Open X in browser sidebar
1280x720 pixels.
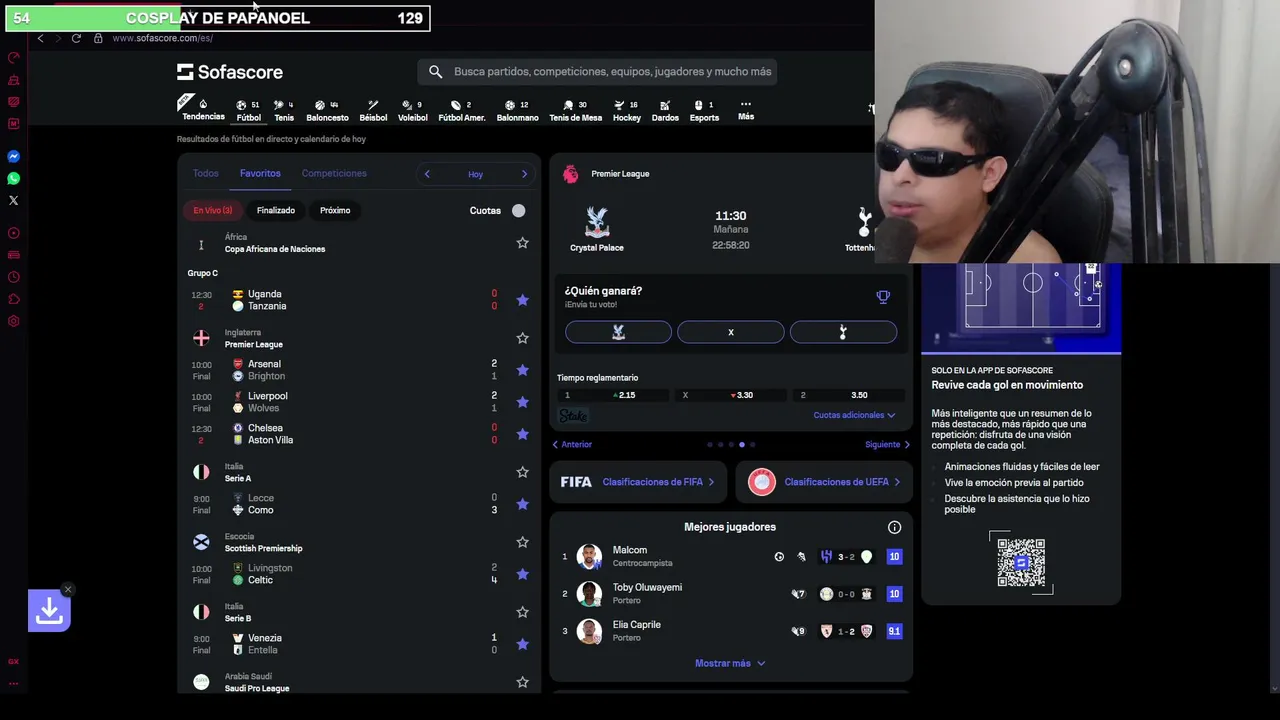14,200
